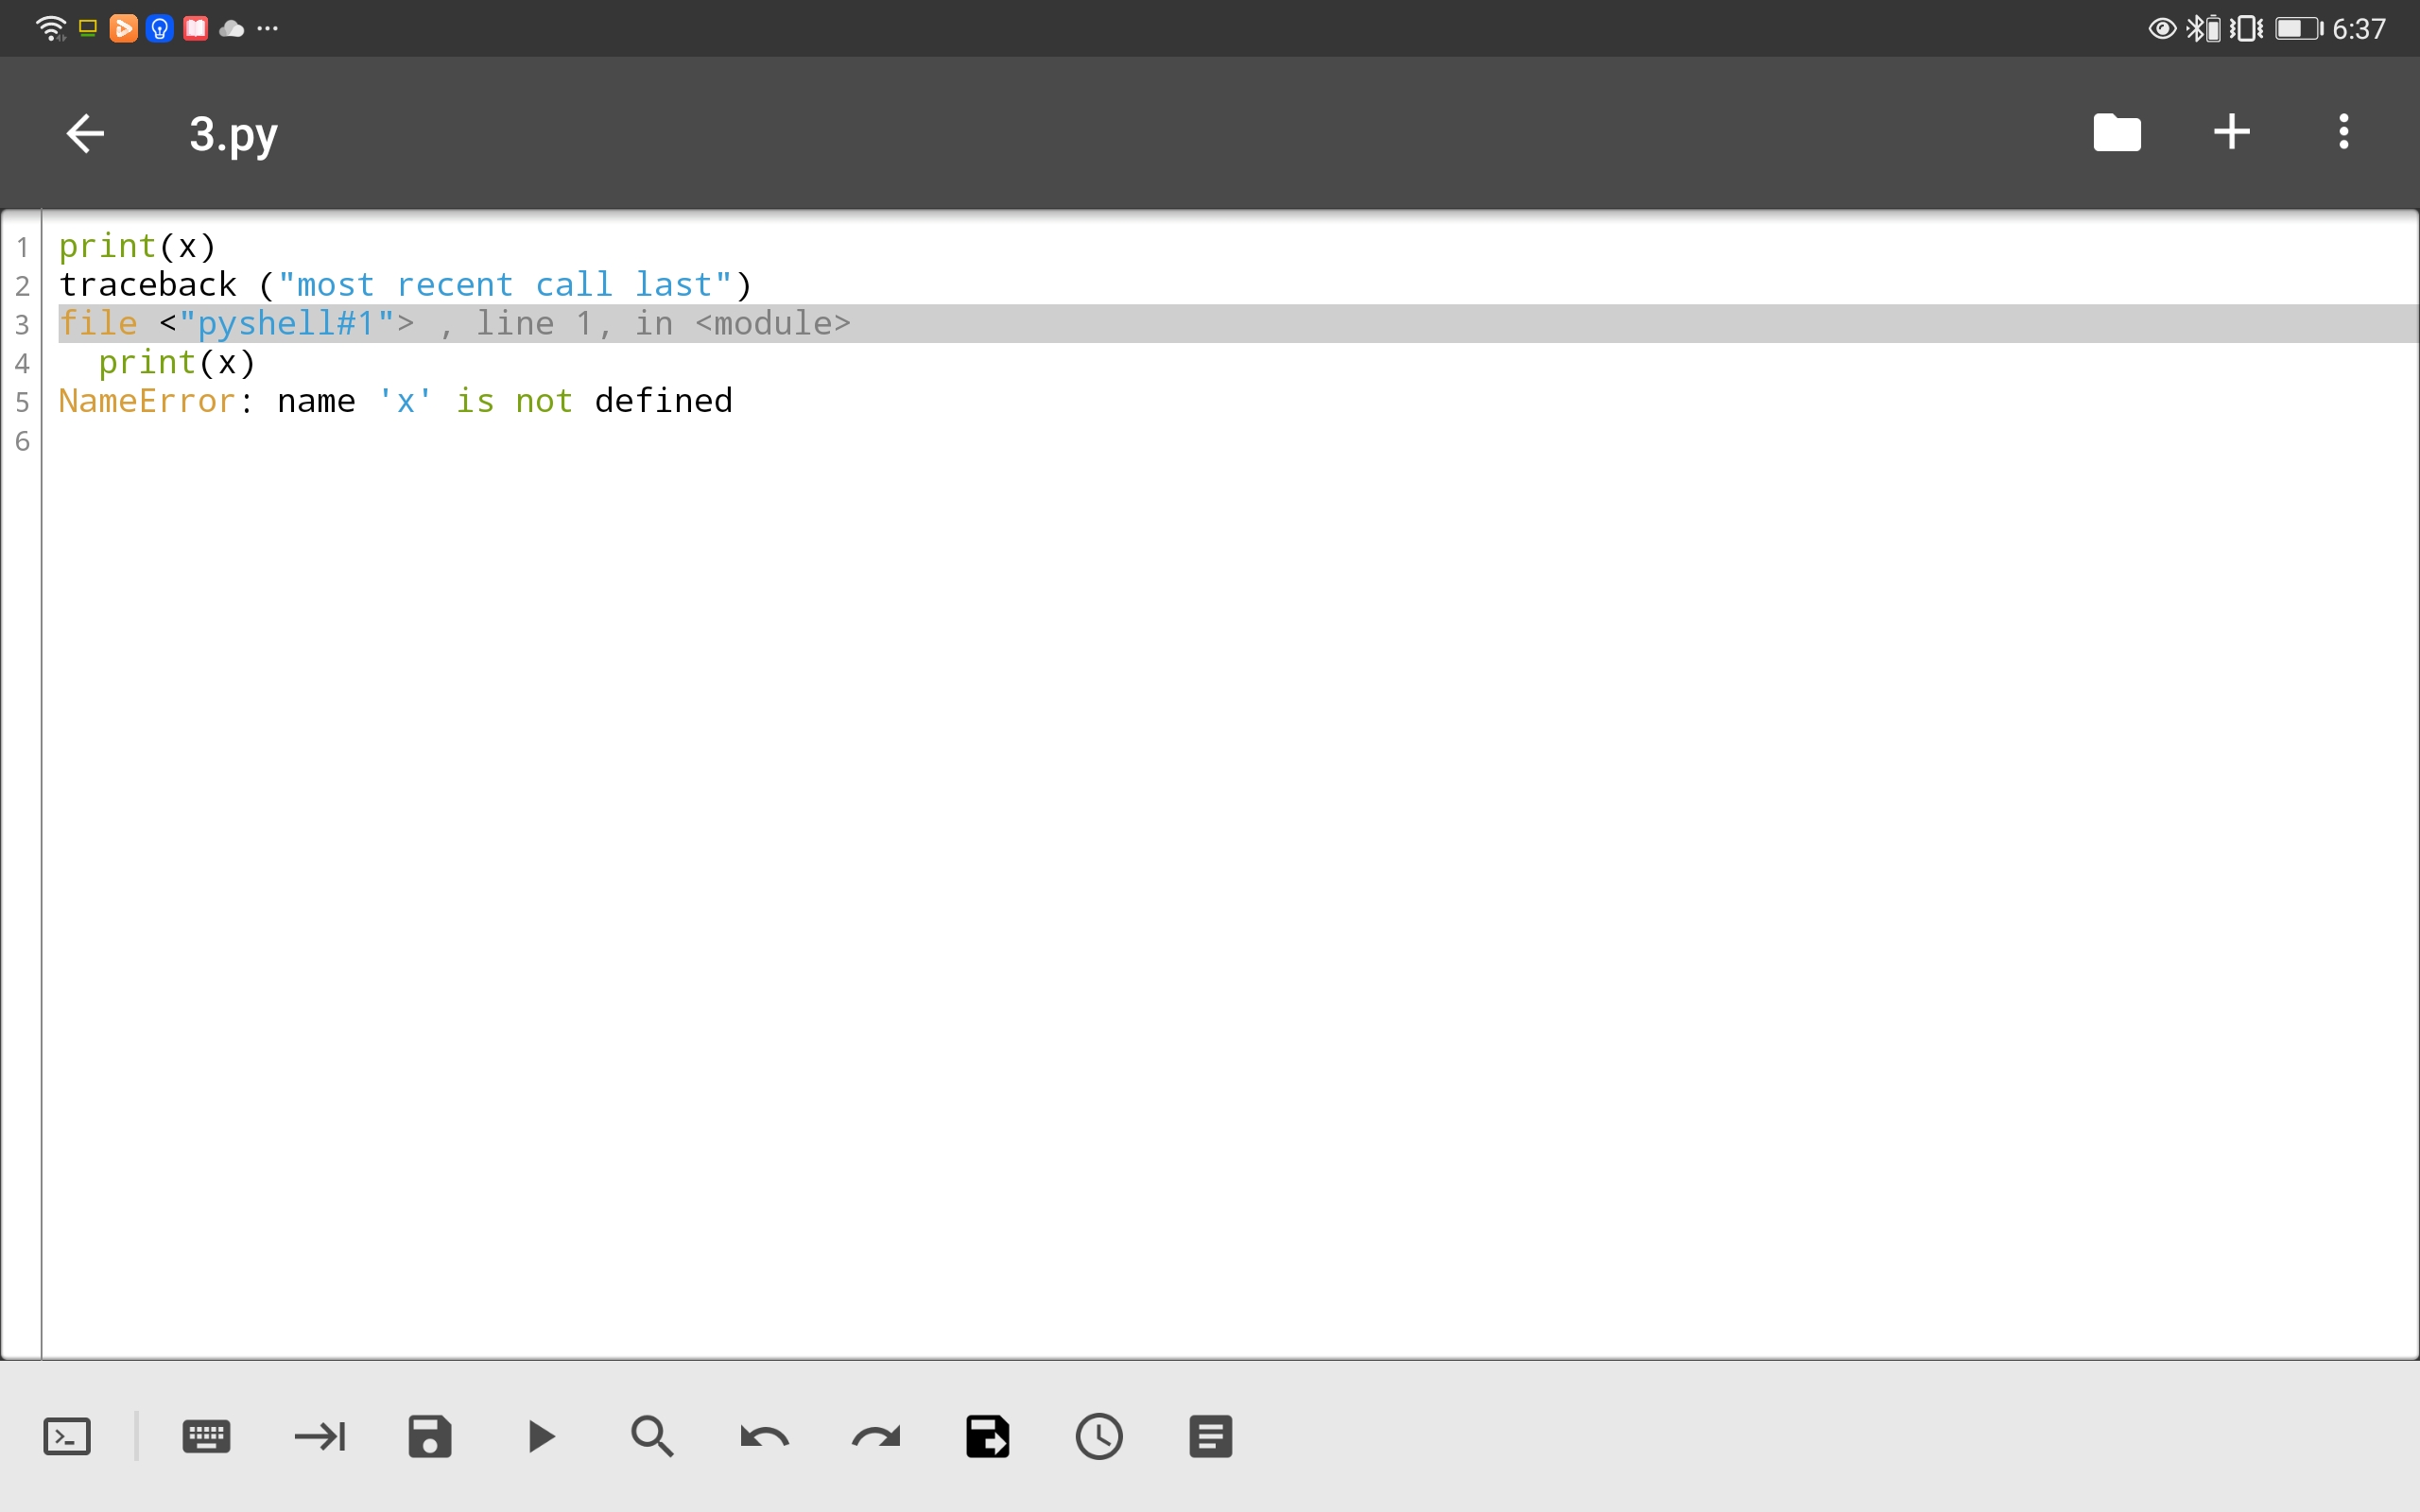Open the terminal console icon
The height and width of the screenshot is (1512, 2420).
coord(67,1437)
